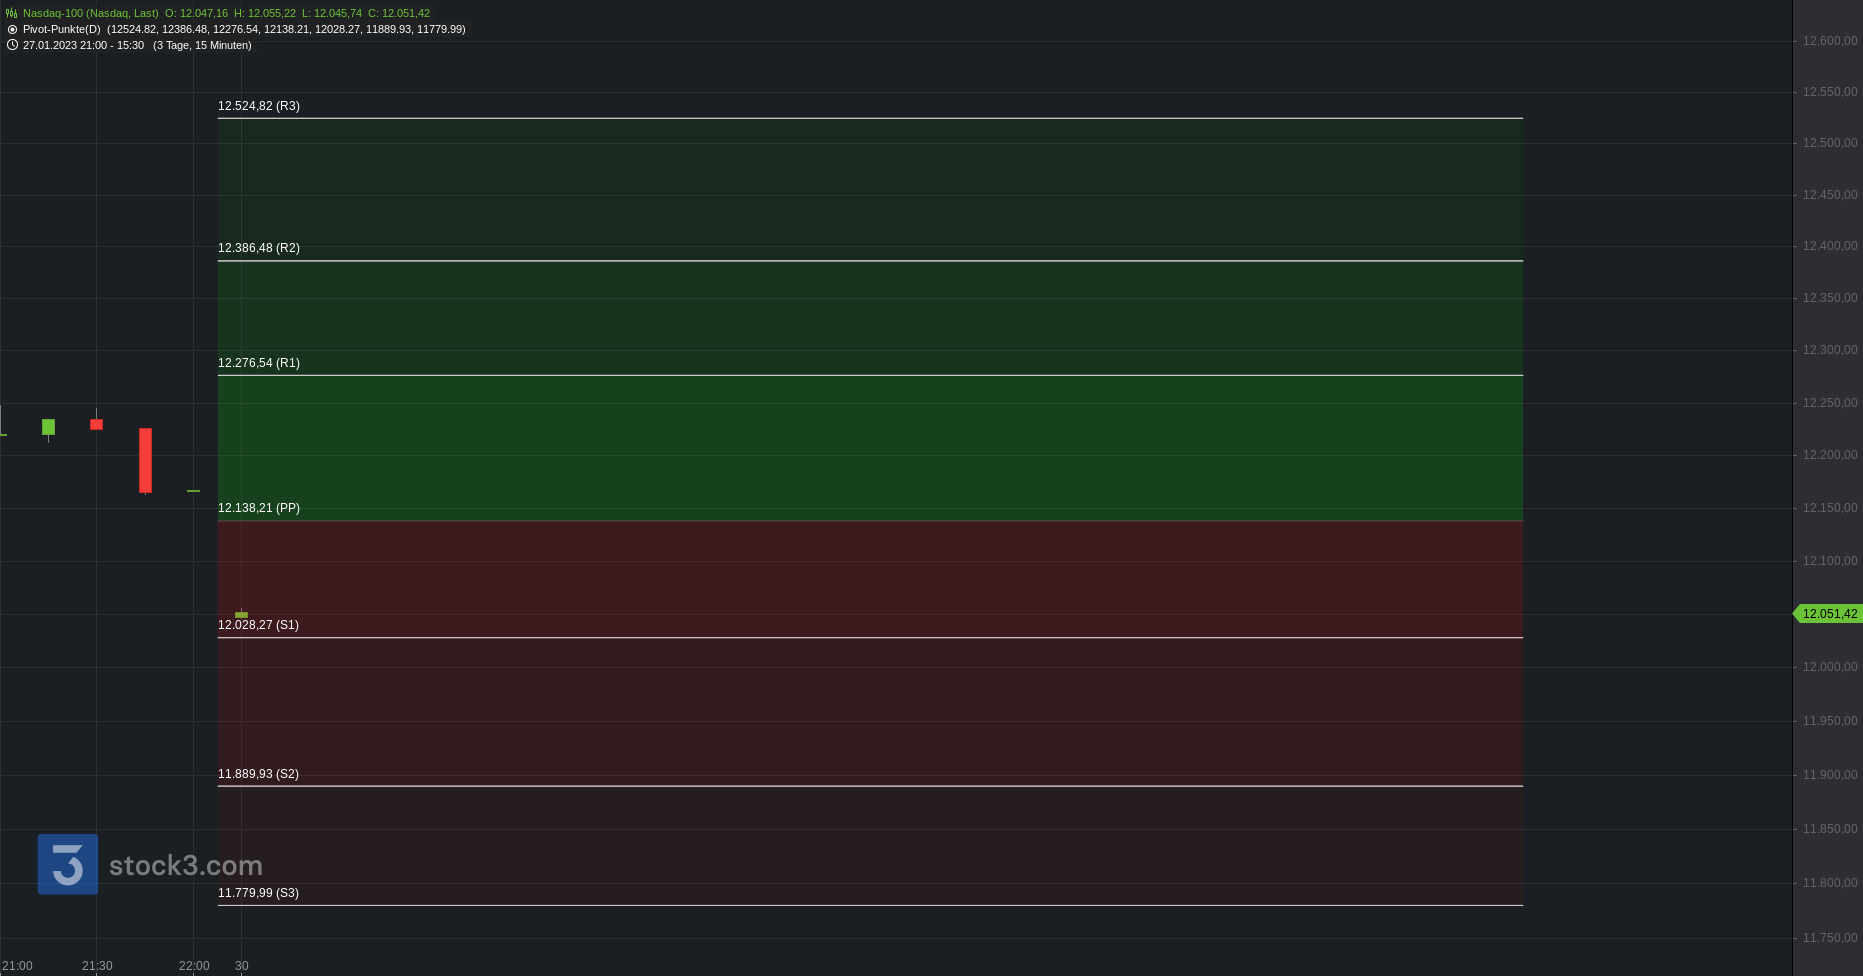Select the R3 pivot line label 12.524,82
The height and width of the screenshot is (976, 1863).
[259, 106]
